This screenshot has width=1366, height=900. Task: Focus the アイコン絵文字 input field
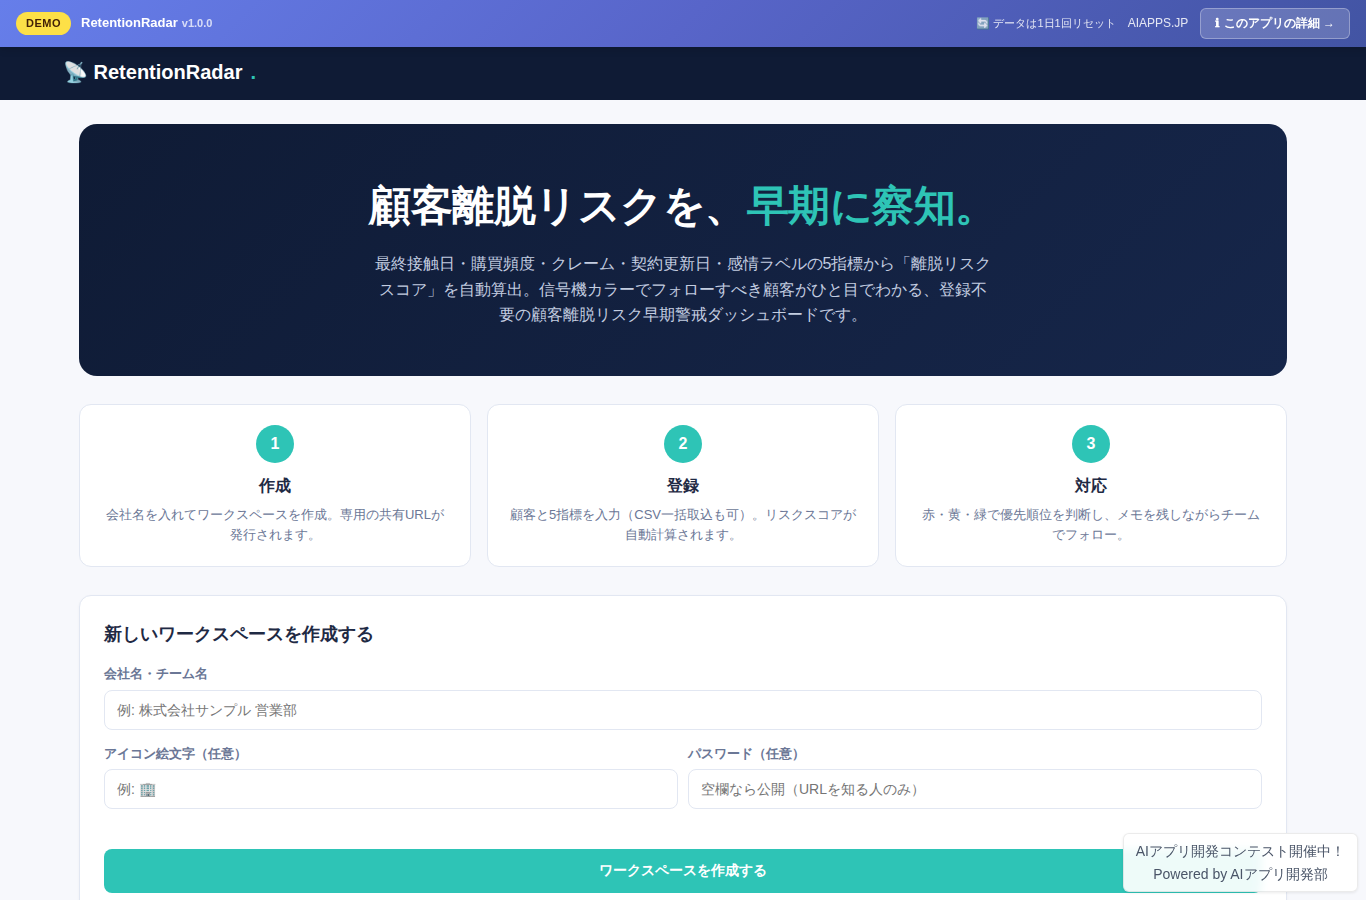(391, 789)
